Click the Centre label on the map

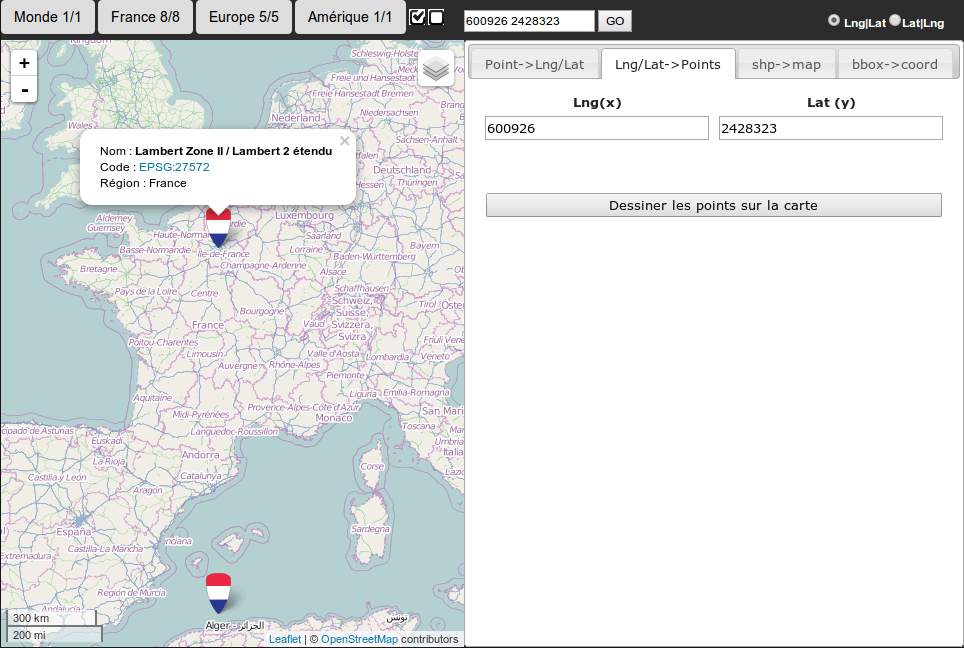click(205, 293)
